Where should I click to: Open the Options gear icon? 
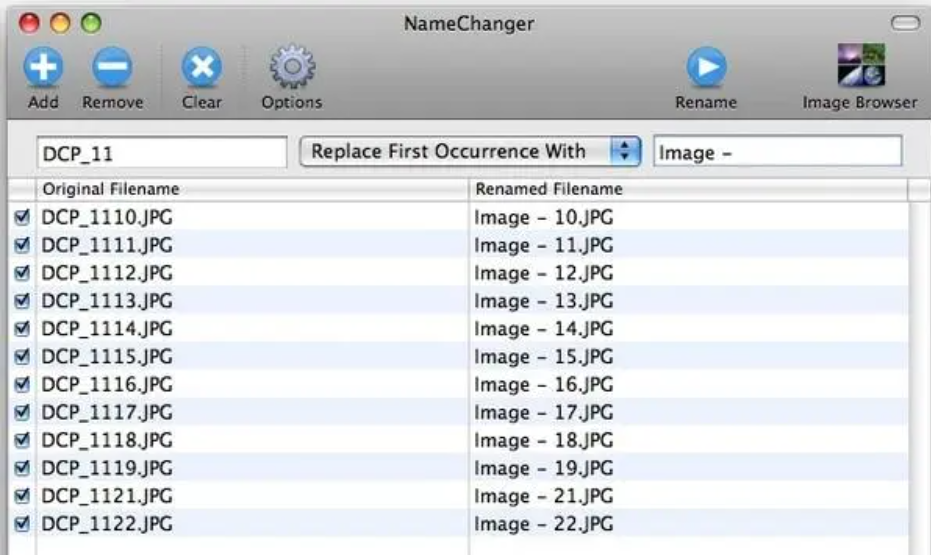(x=292, y=67)
